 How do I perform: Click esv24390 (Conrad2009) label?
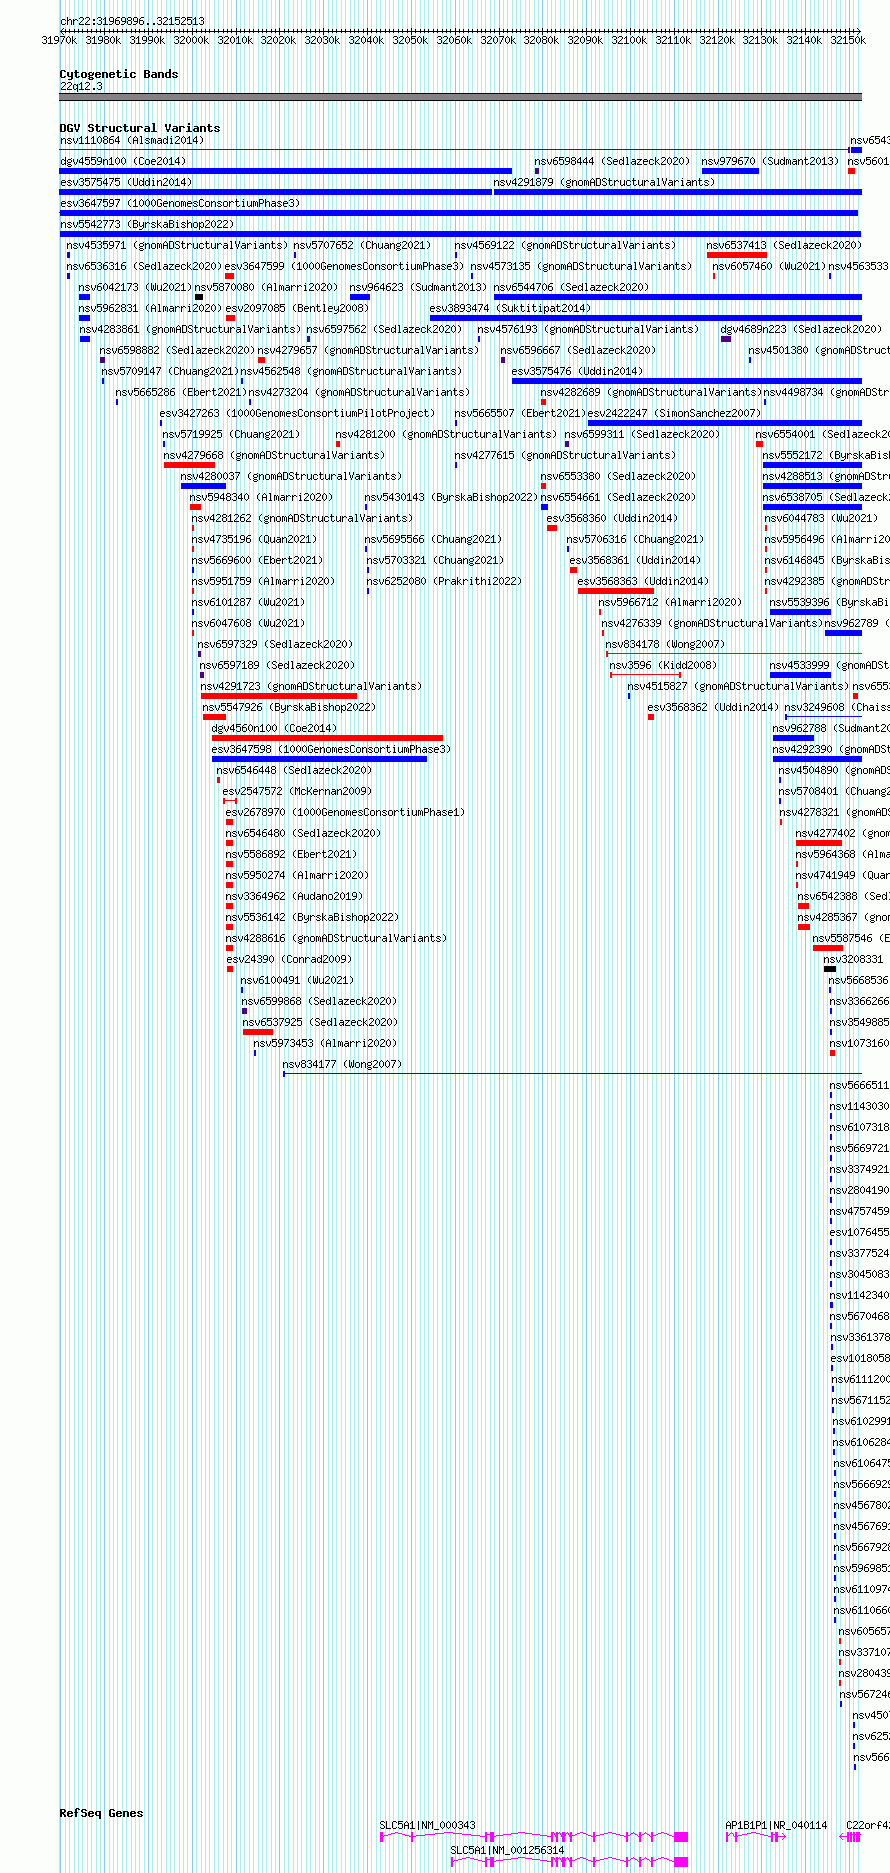click(x=289, y=959)
